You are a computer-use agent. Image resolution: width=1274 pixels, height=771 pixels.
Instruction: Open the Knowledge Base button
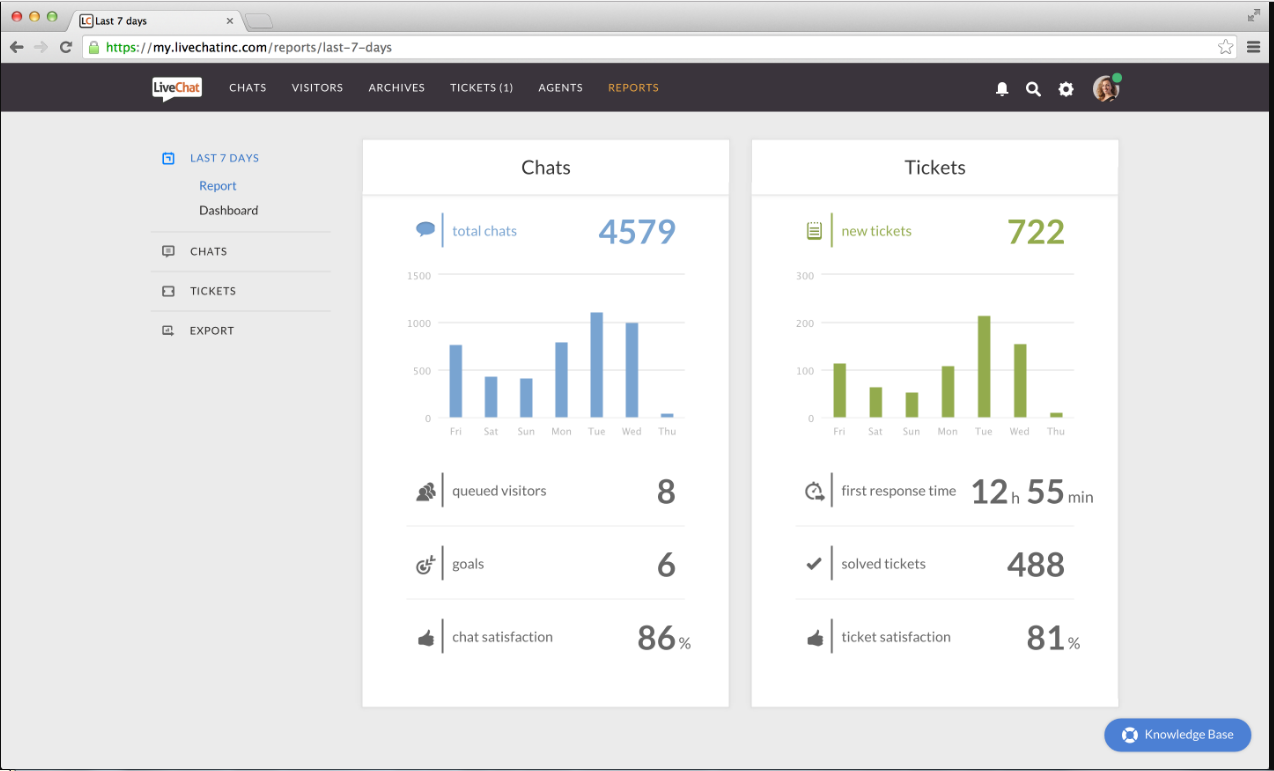(x=1177, y=735)
